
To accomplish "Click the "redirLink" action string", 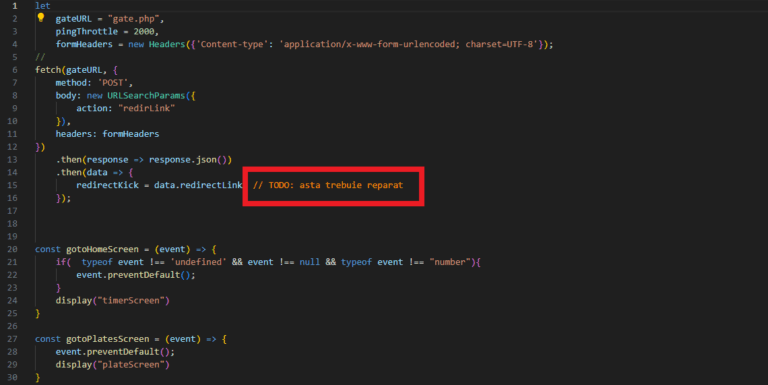I will (x=146, y=108).
